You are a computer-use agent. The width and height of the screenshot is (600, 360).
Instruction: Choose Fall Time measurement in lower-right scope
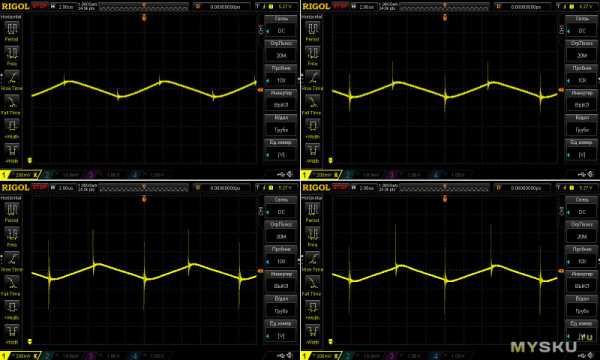(313, 285)
